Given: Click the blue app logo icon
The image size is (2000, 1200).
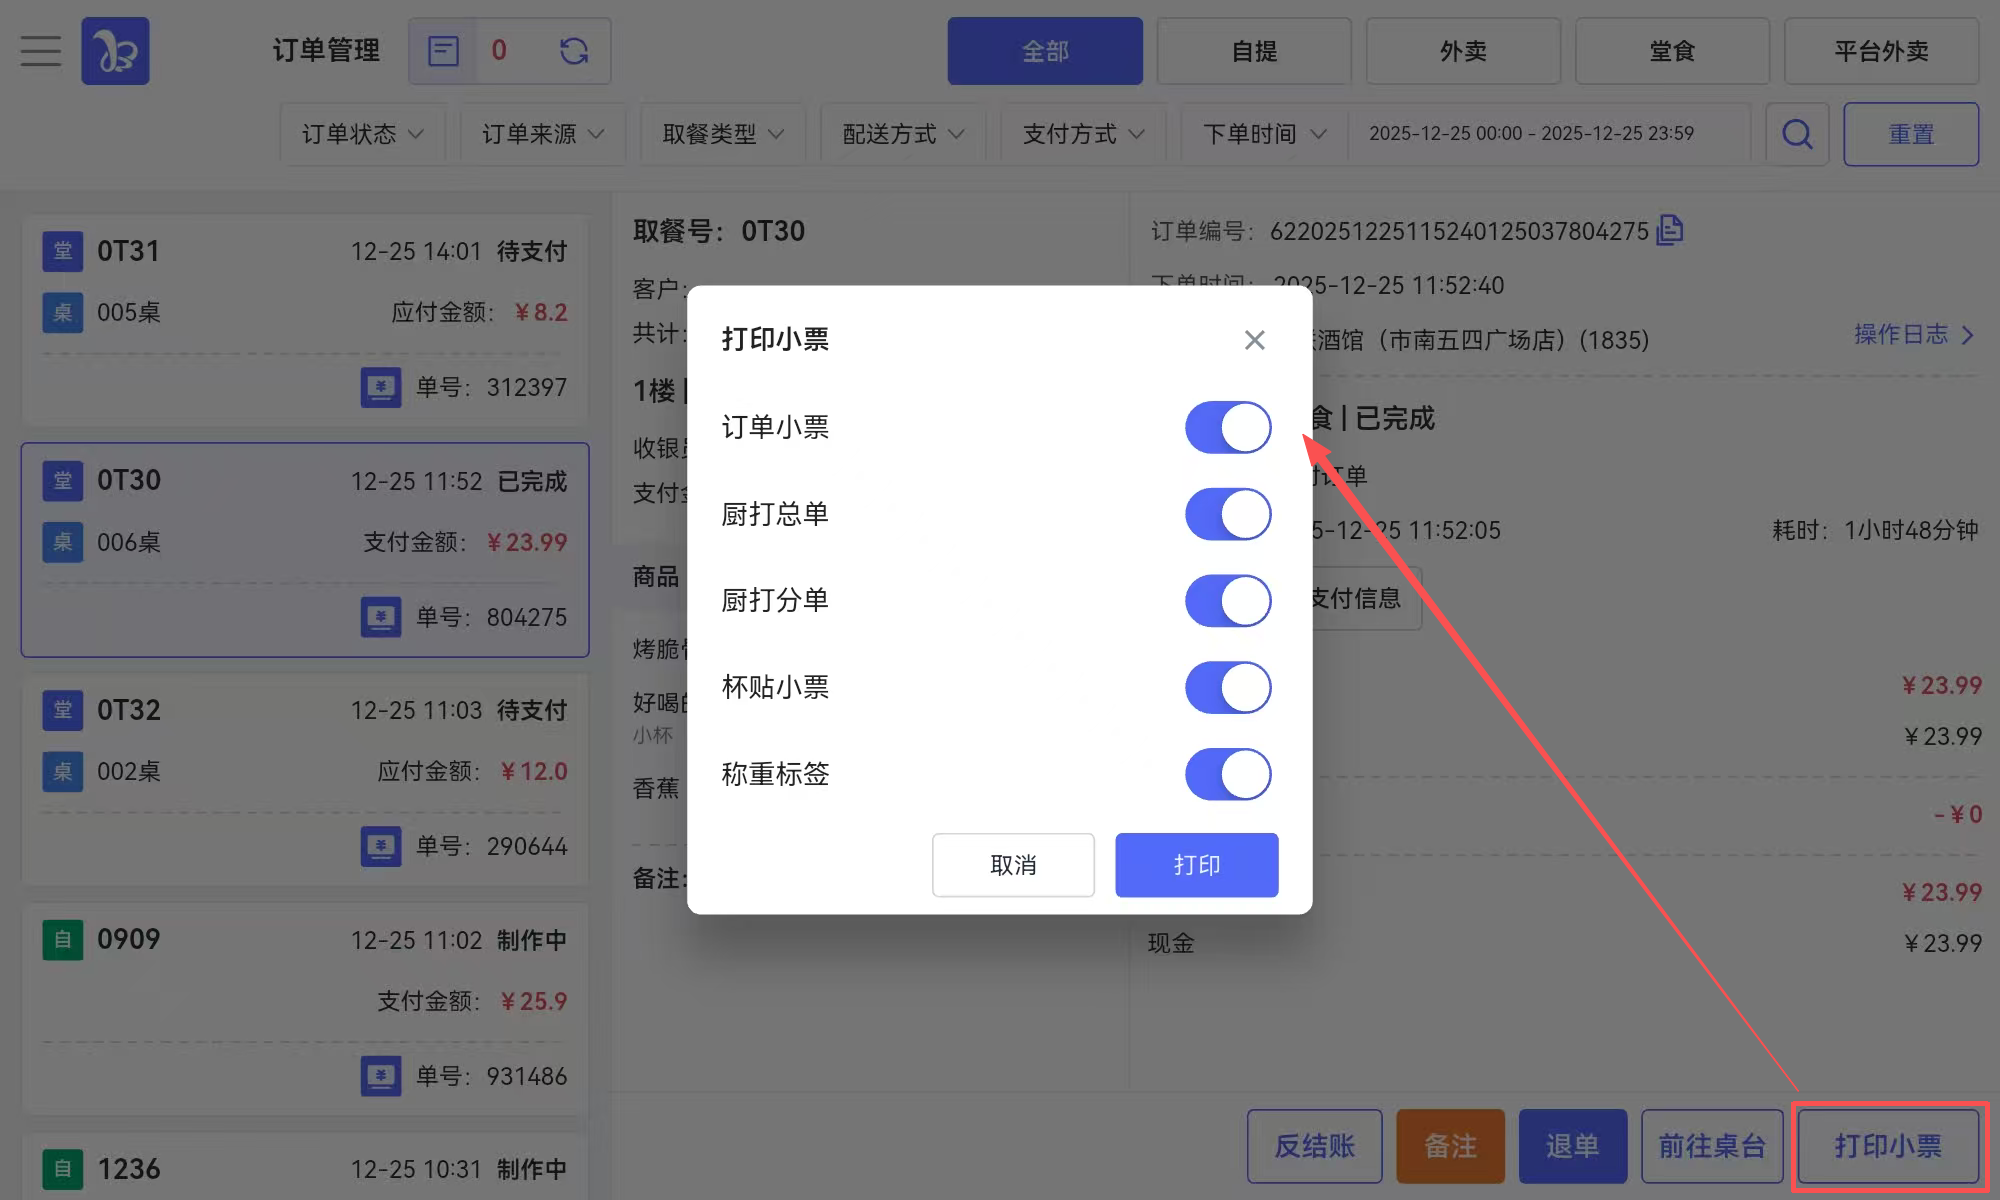Looking at the screenshot, I should (115, 51).
